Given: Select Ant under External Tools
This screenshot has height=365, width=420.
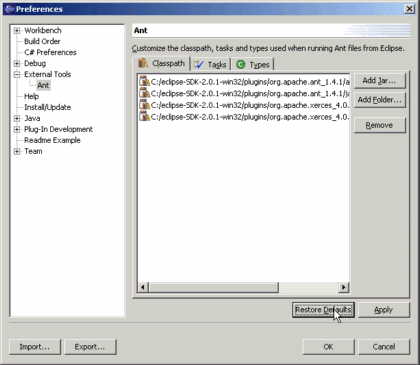Looking at the screenshot, I should (x=43, y=85).
